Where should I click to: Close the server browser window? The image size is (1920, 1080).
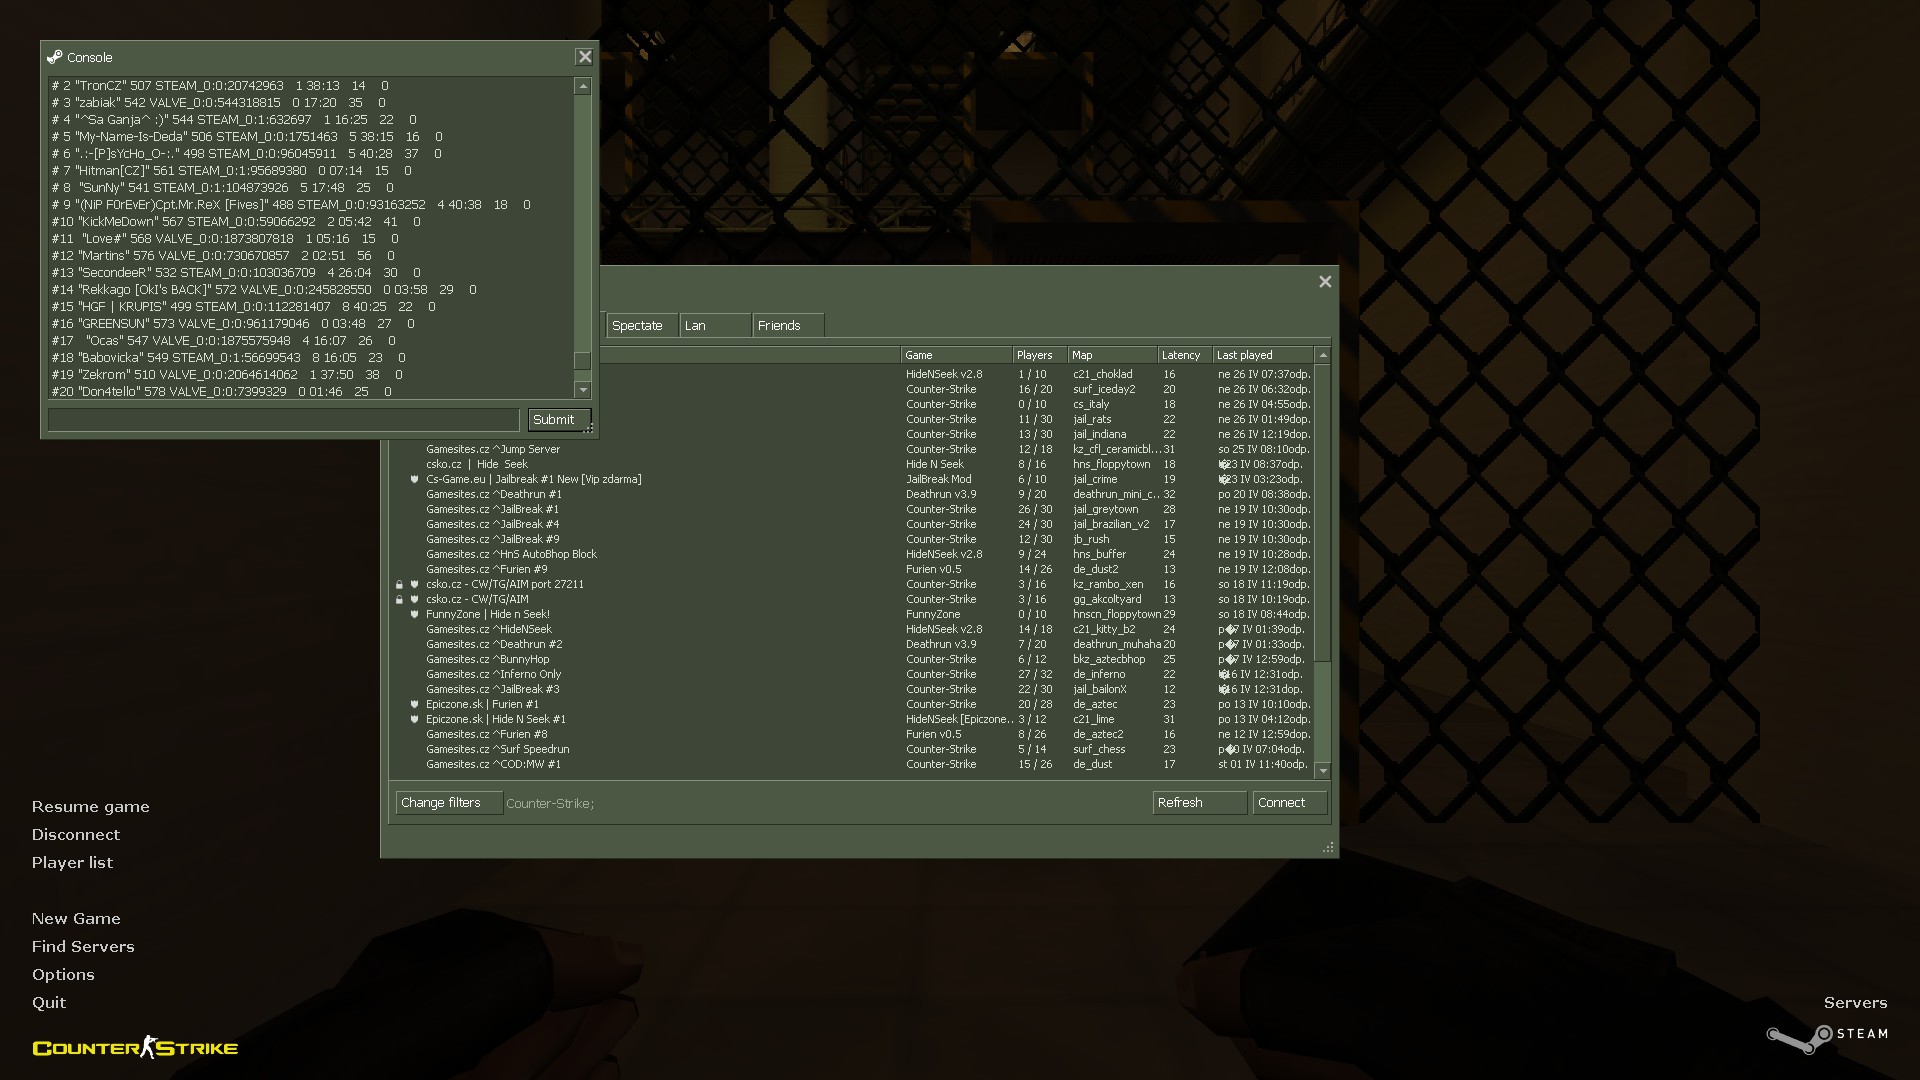click(x=1325, y=282)
